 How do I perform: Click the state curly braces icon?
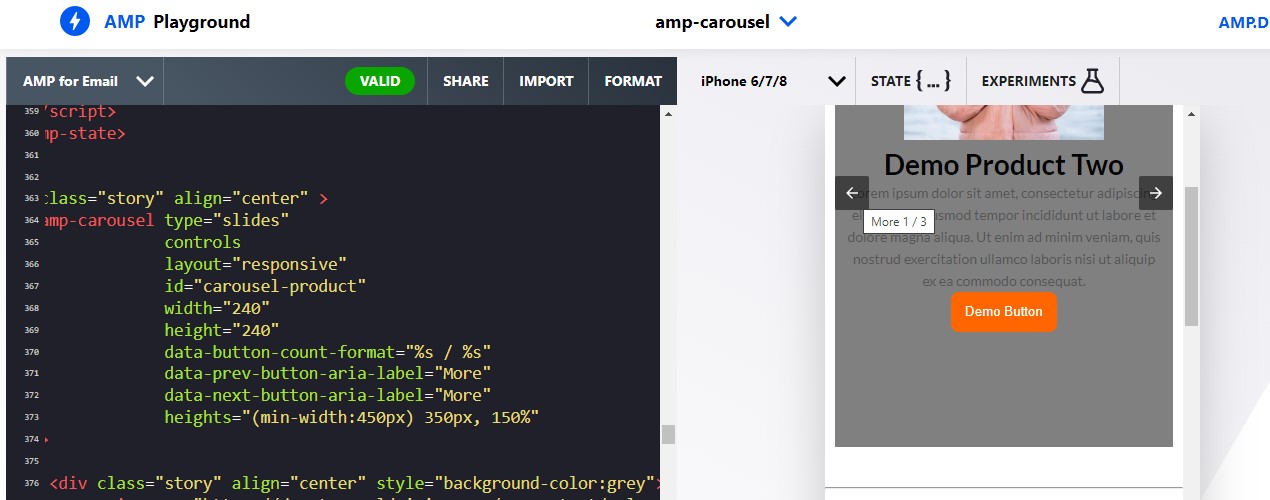point(932,81)
